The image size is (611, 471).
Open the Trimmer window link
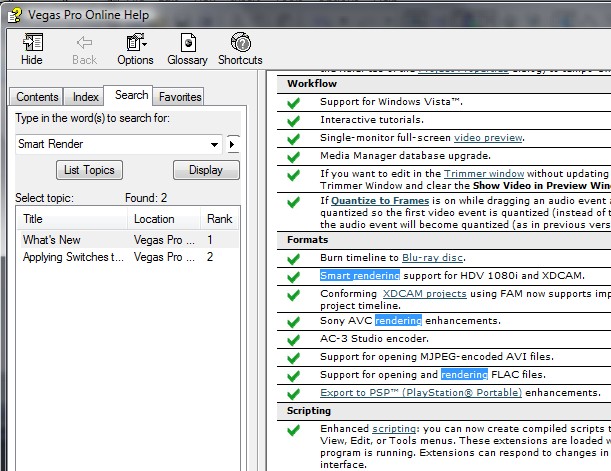484,174
